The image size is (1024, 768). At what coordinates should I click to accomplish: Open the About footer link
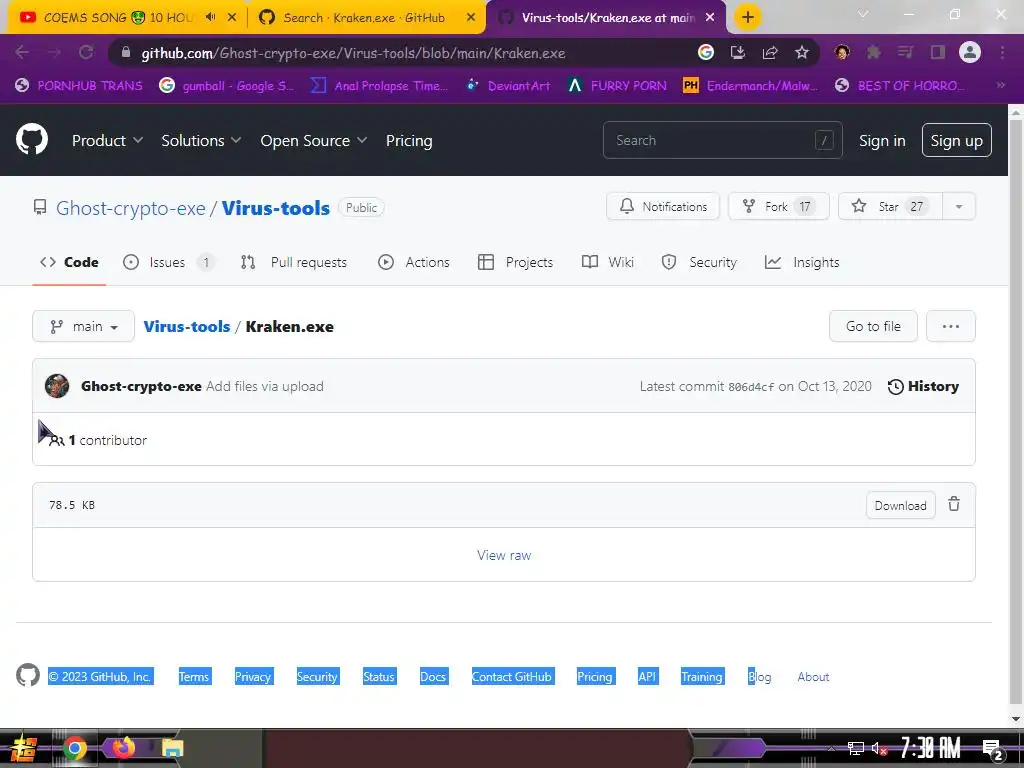813,677
